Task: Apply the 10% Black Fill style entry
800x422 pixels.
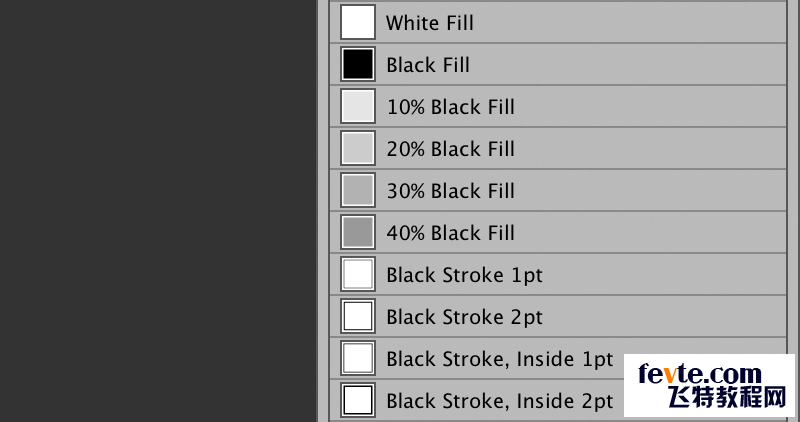Action: tap(558, 106)
